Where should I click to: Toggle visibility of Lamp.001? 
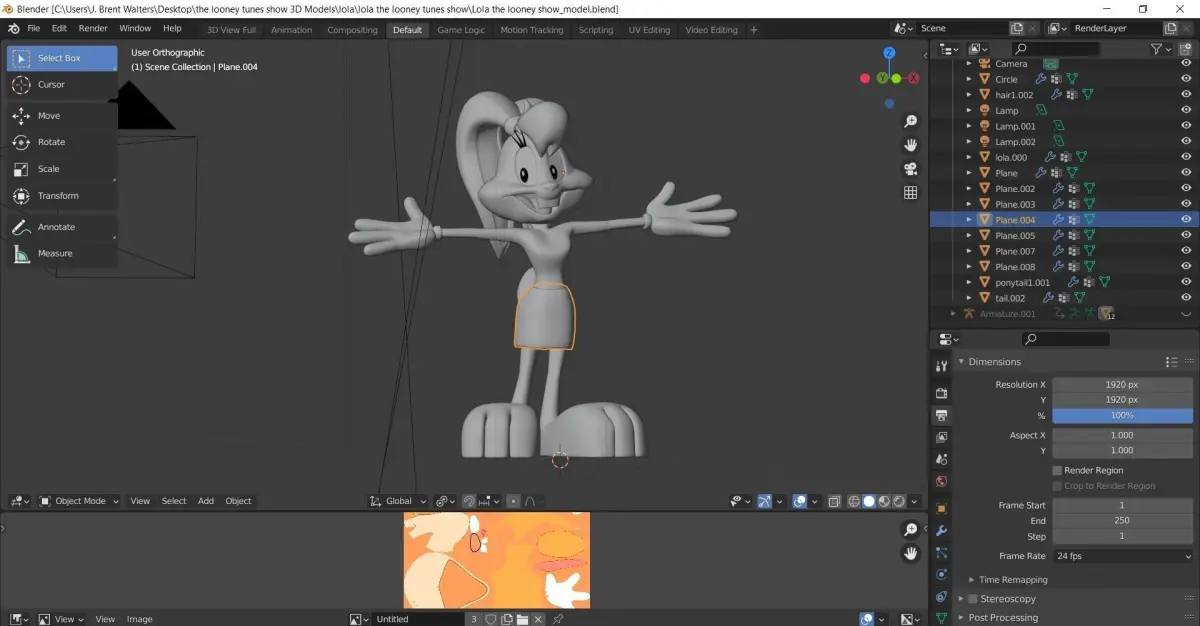coord(1186,126)
